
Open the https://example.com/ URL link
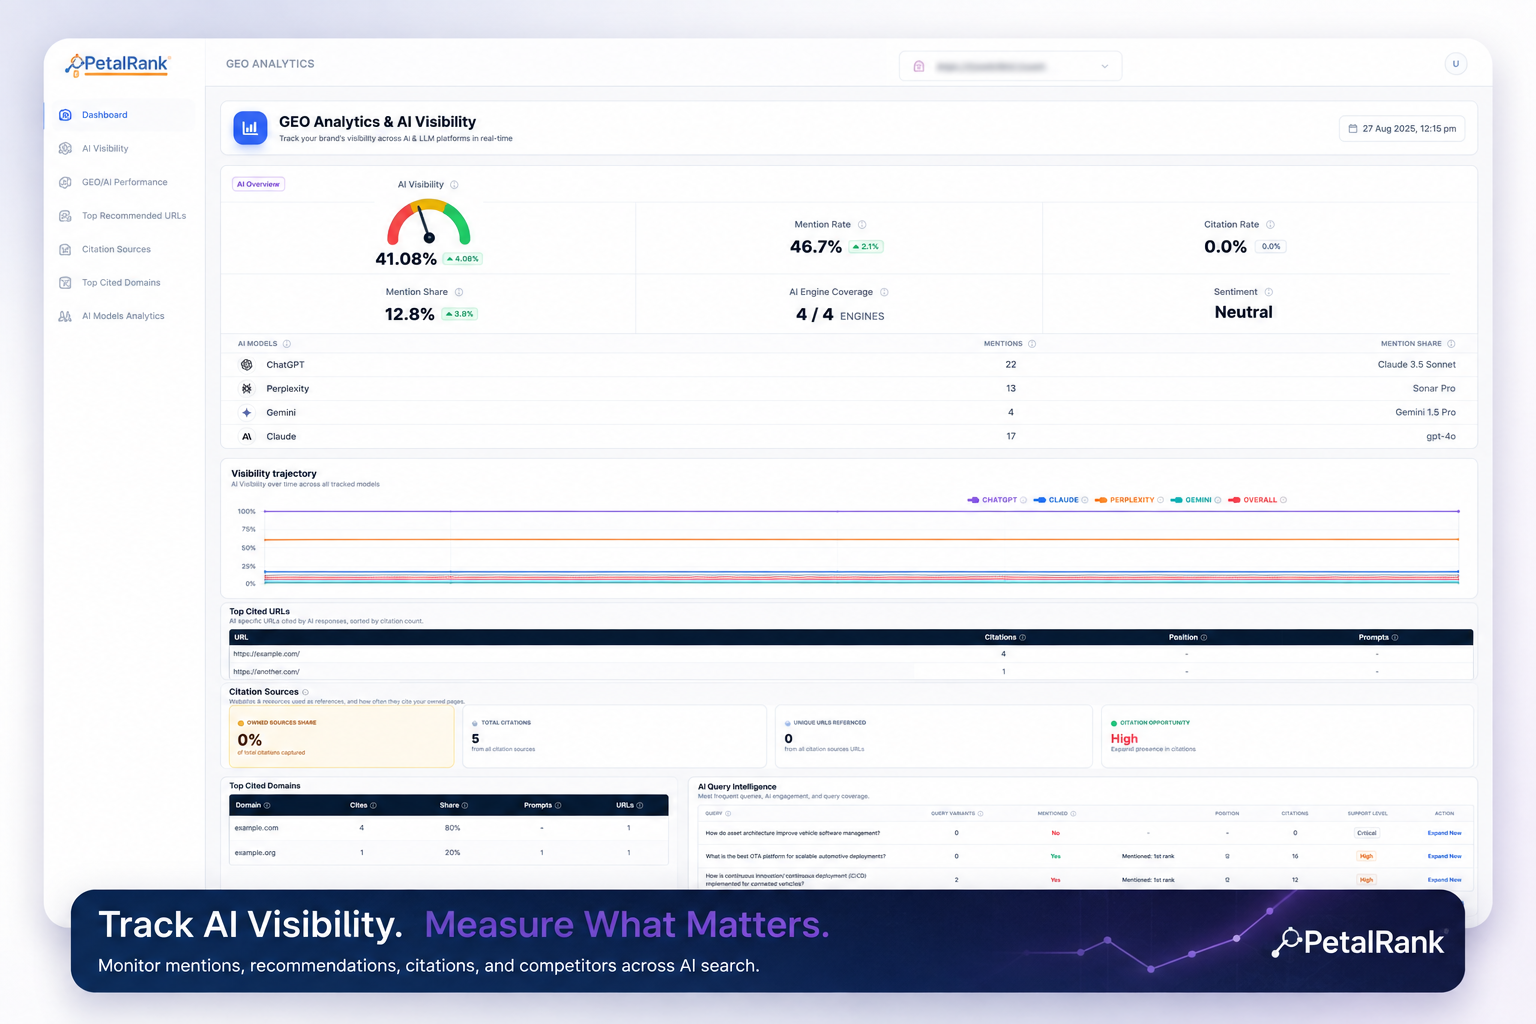coord(266,654)
